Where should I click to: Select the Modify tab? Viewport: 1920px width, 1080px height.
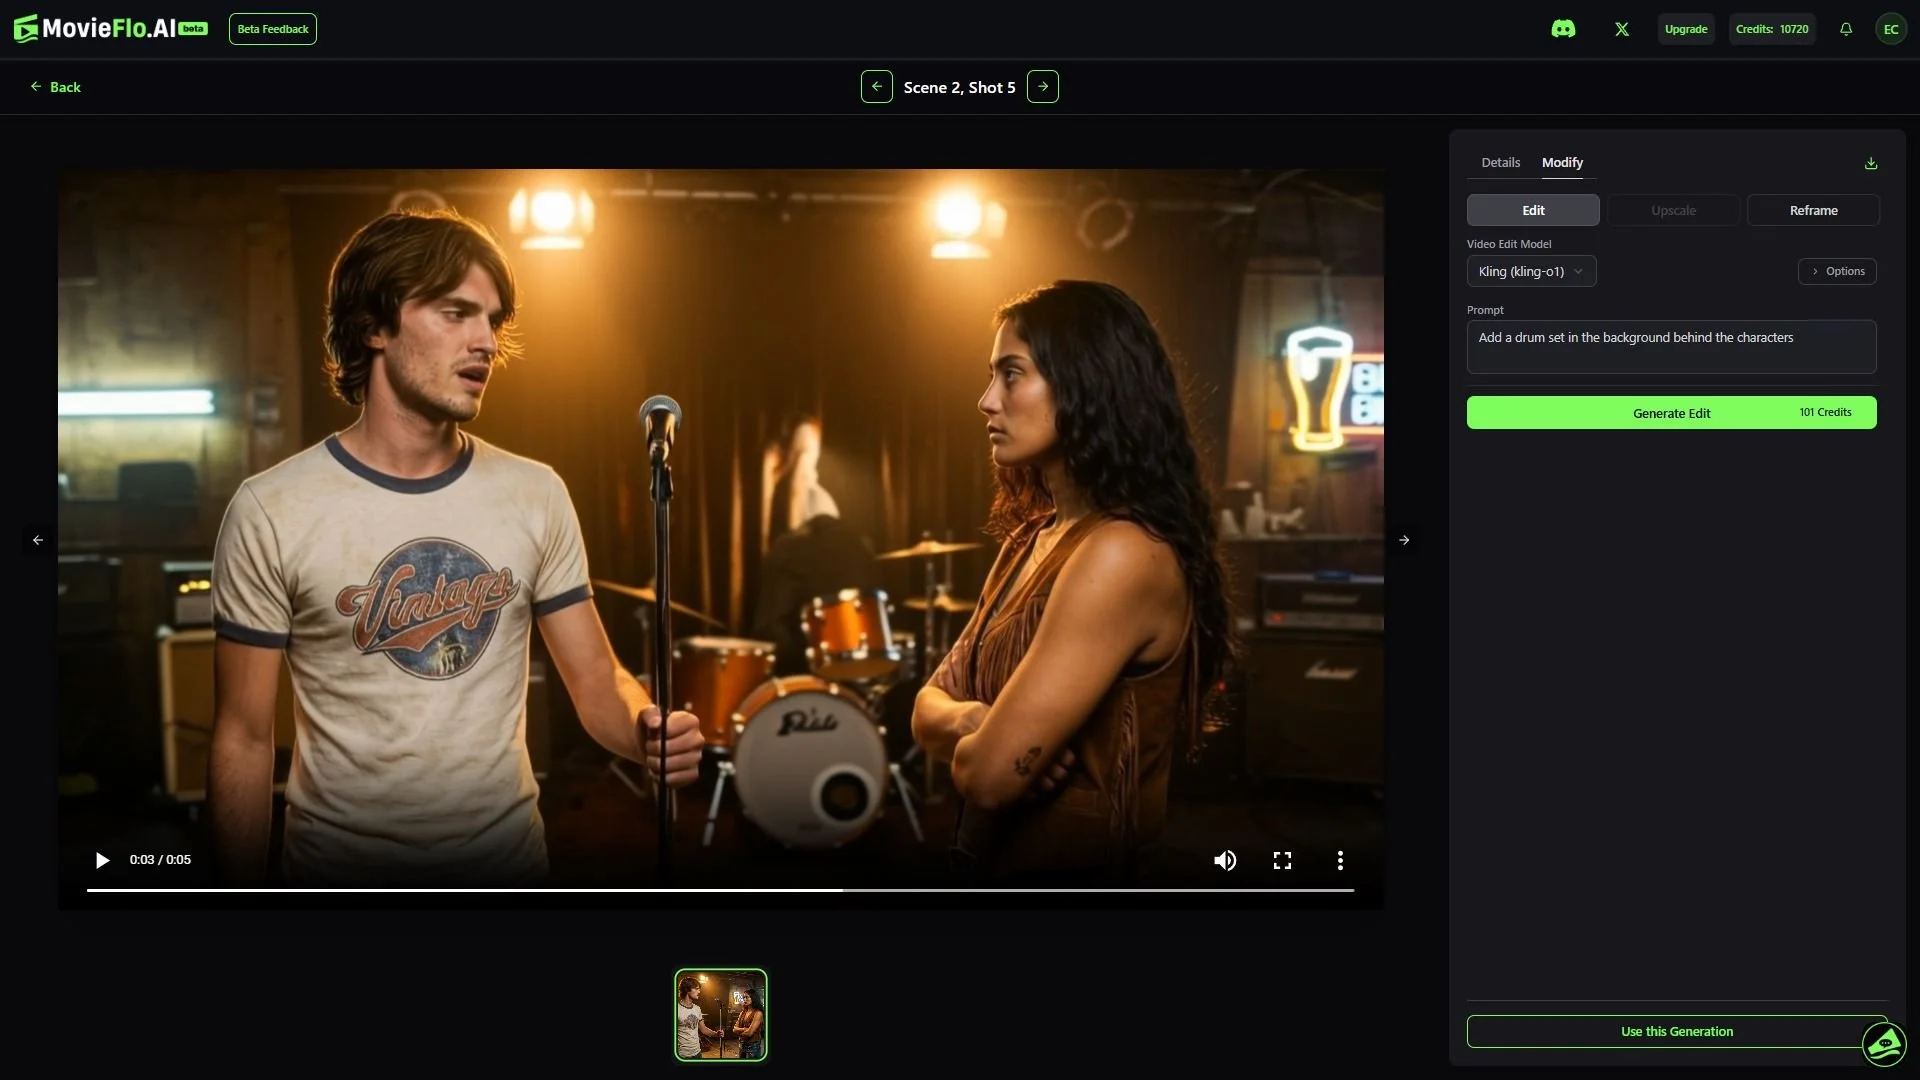coord(1562,162)
